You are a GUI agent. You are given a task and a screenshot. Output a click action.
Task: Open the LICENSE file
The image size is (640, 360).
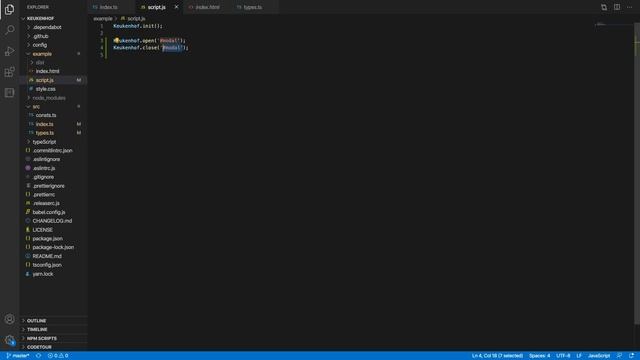pyautogui.click(x=42, y=230)
